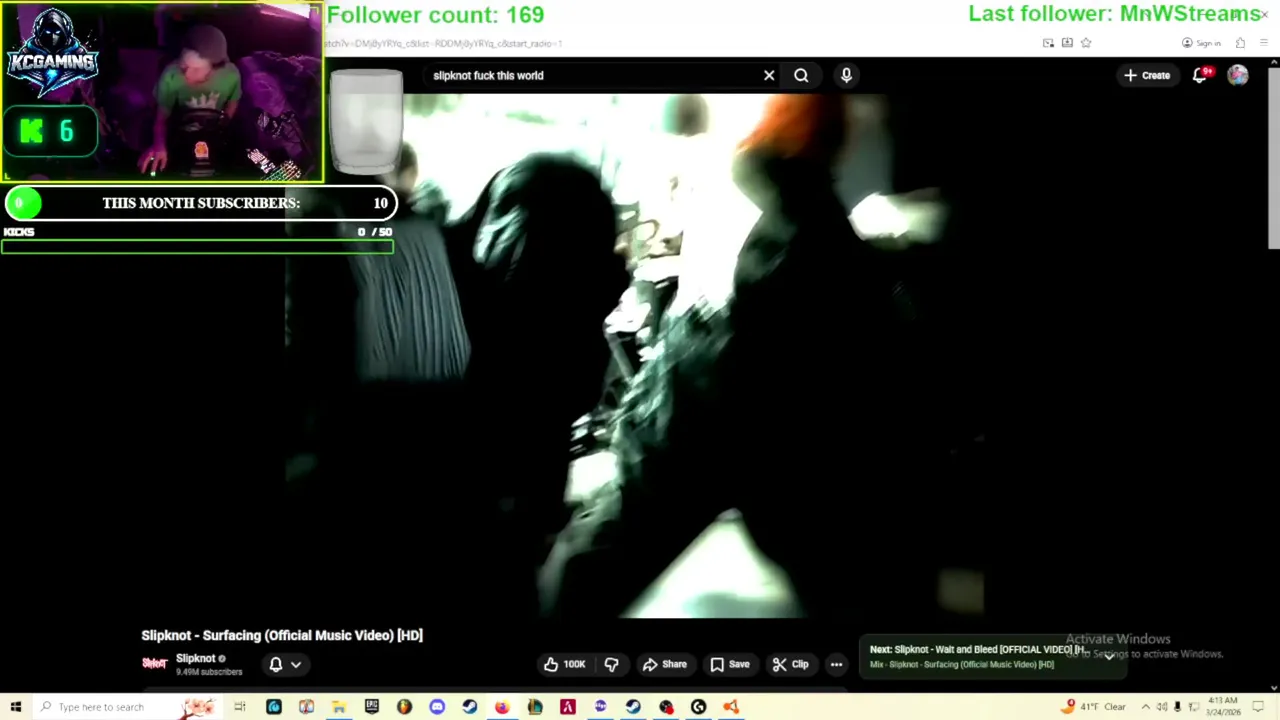Expand subscription options chevron beside bell

pos(296,664)
